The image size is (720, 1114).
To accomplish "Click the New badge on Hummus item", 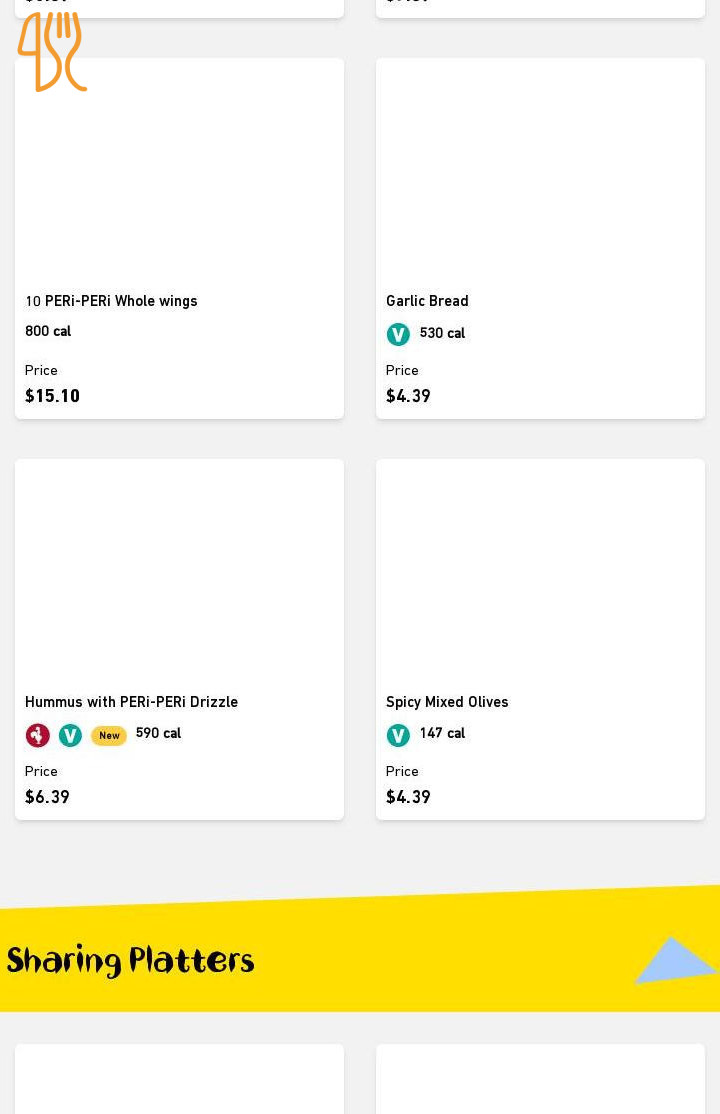I will point(109,736).
